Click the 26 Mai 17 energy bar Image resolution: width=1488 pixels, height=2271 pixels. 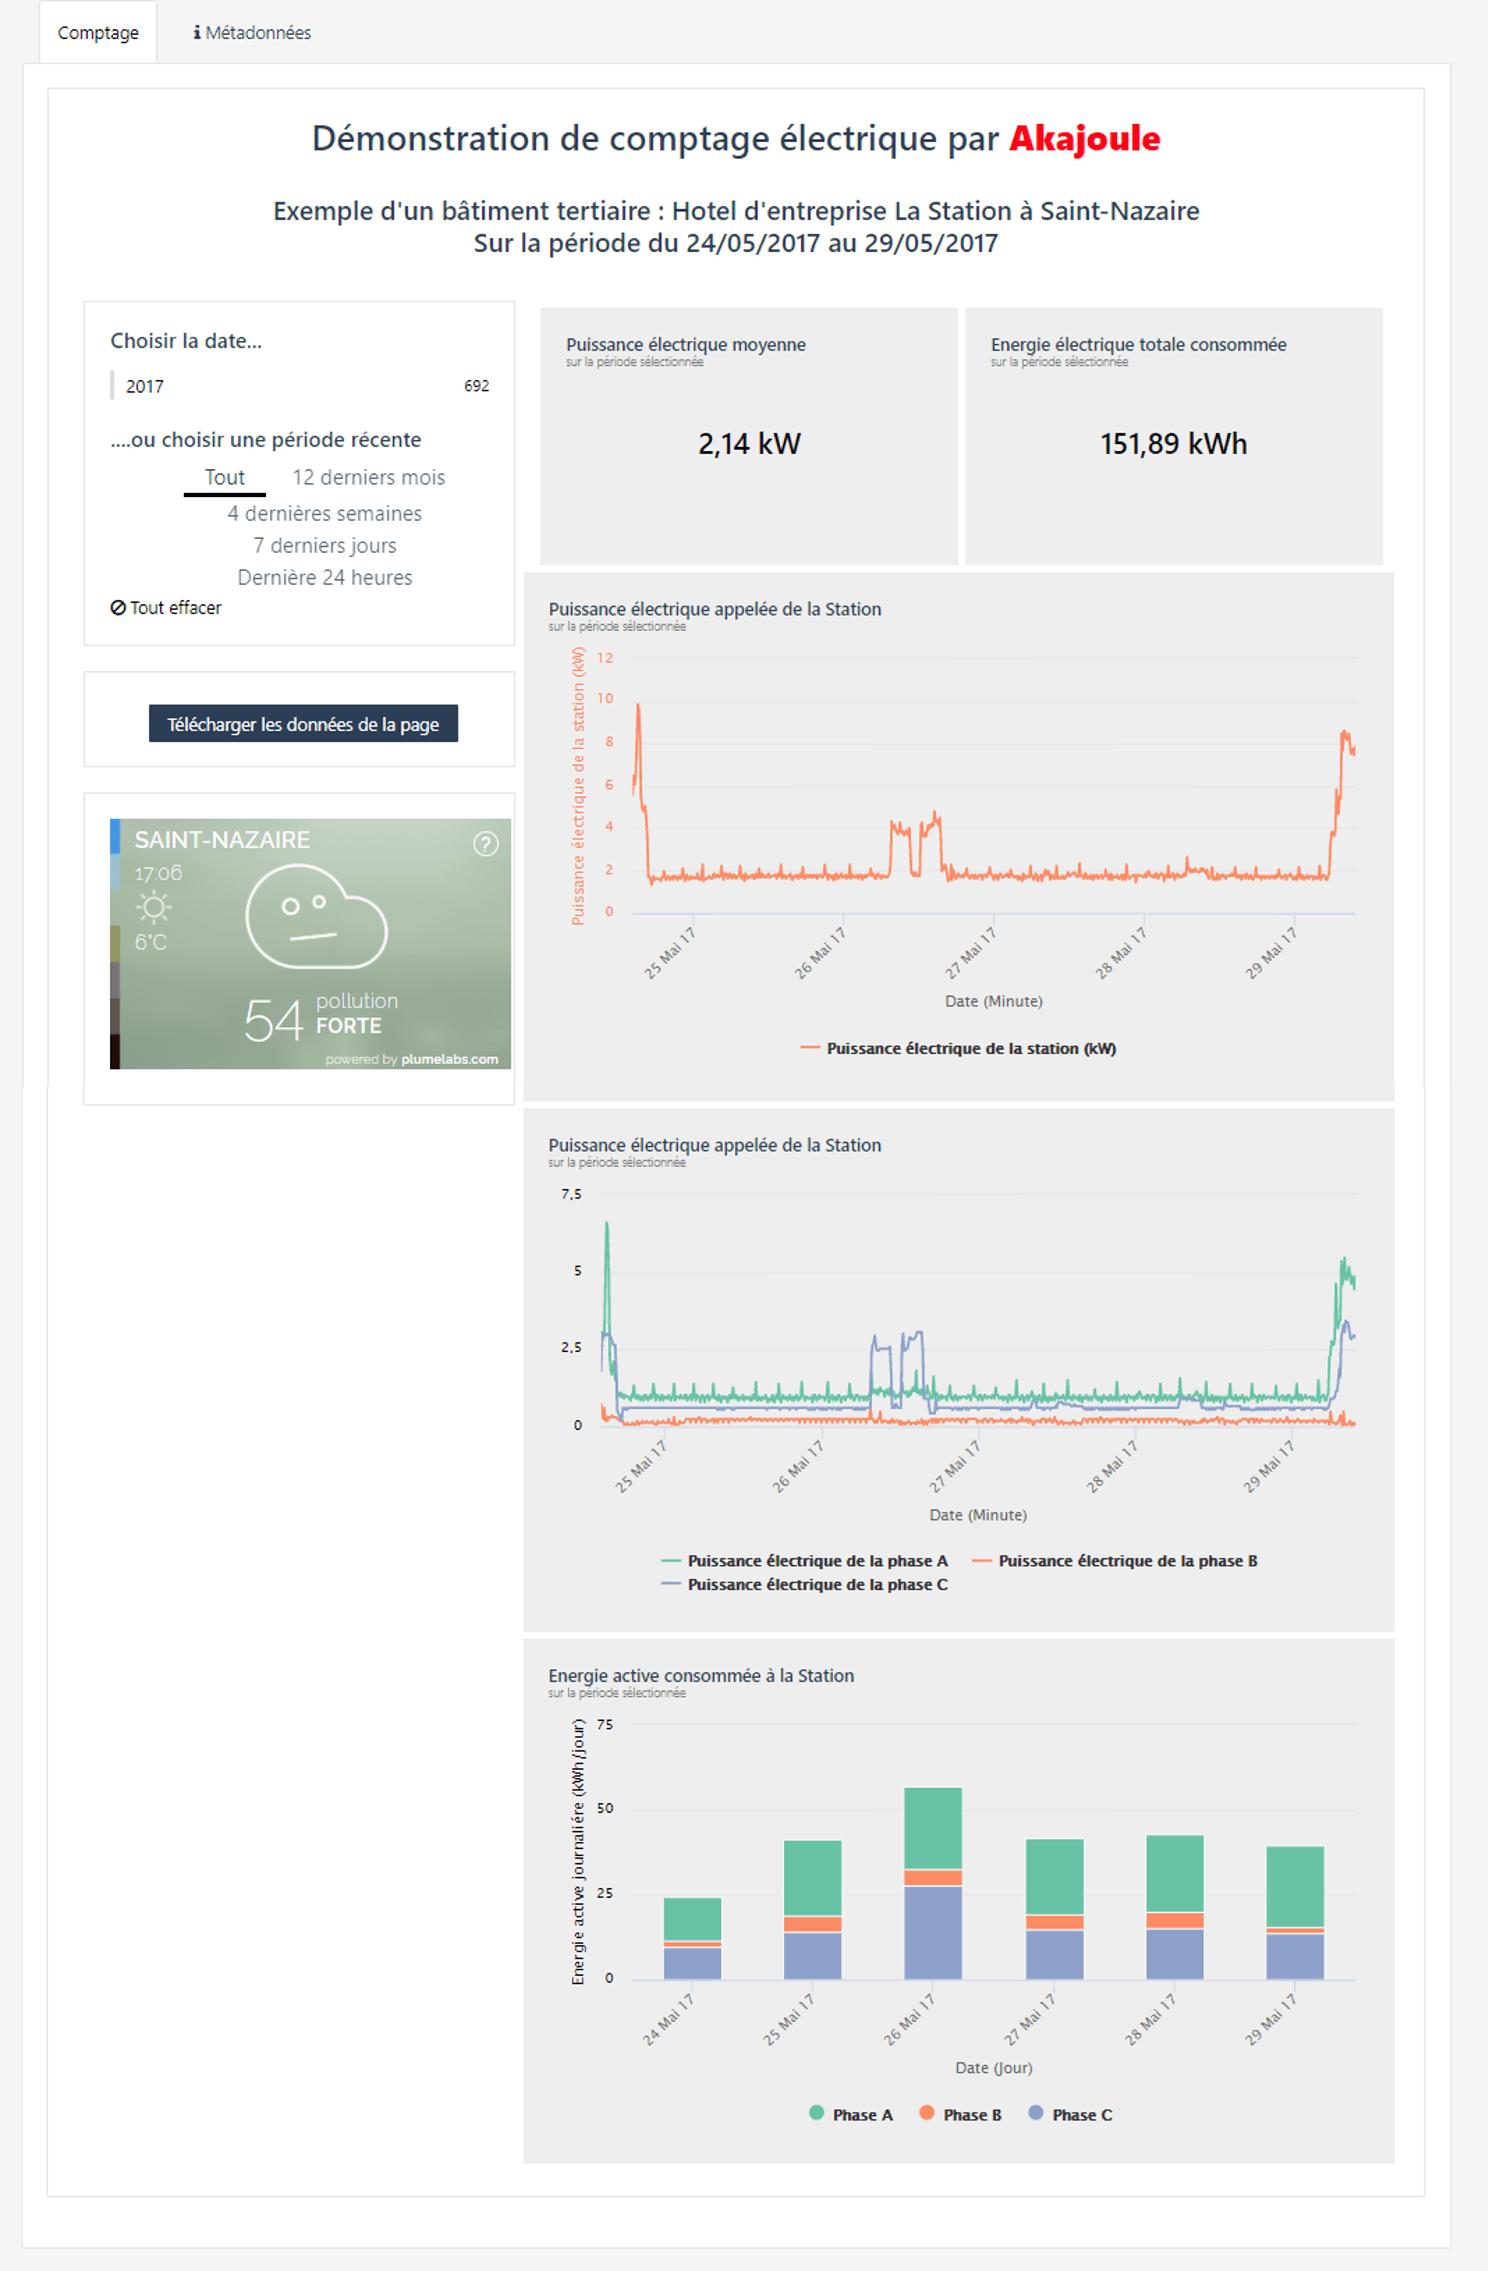pos(933,1883)
